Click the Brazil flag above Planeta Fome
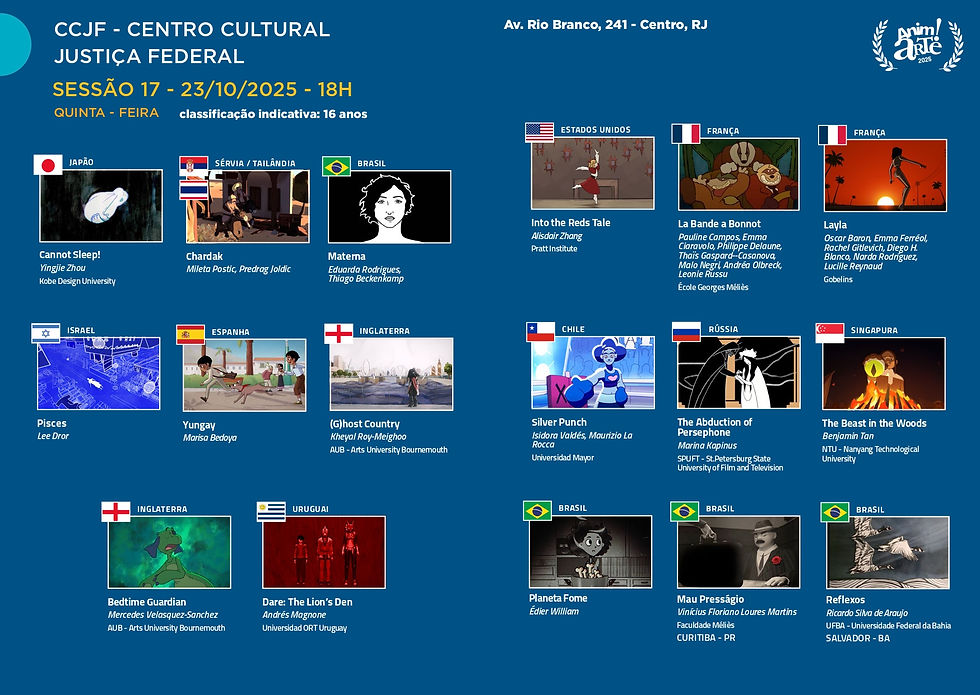This screenshot has width=980, height=695. click(538, 511)
